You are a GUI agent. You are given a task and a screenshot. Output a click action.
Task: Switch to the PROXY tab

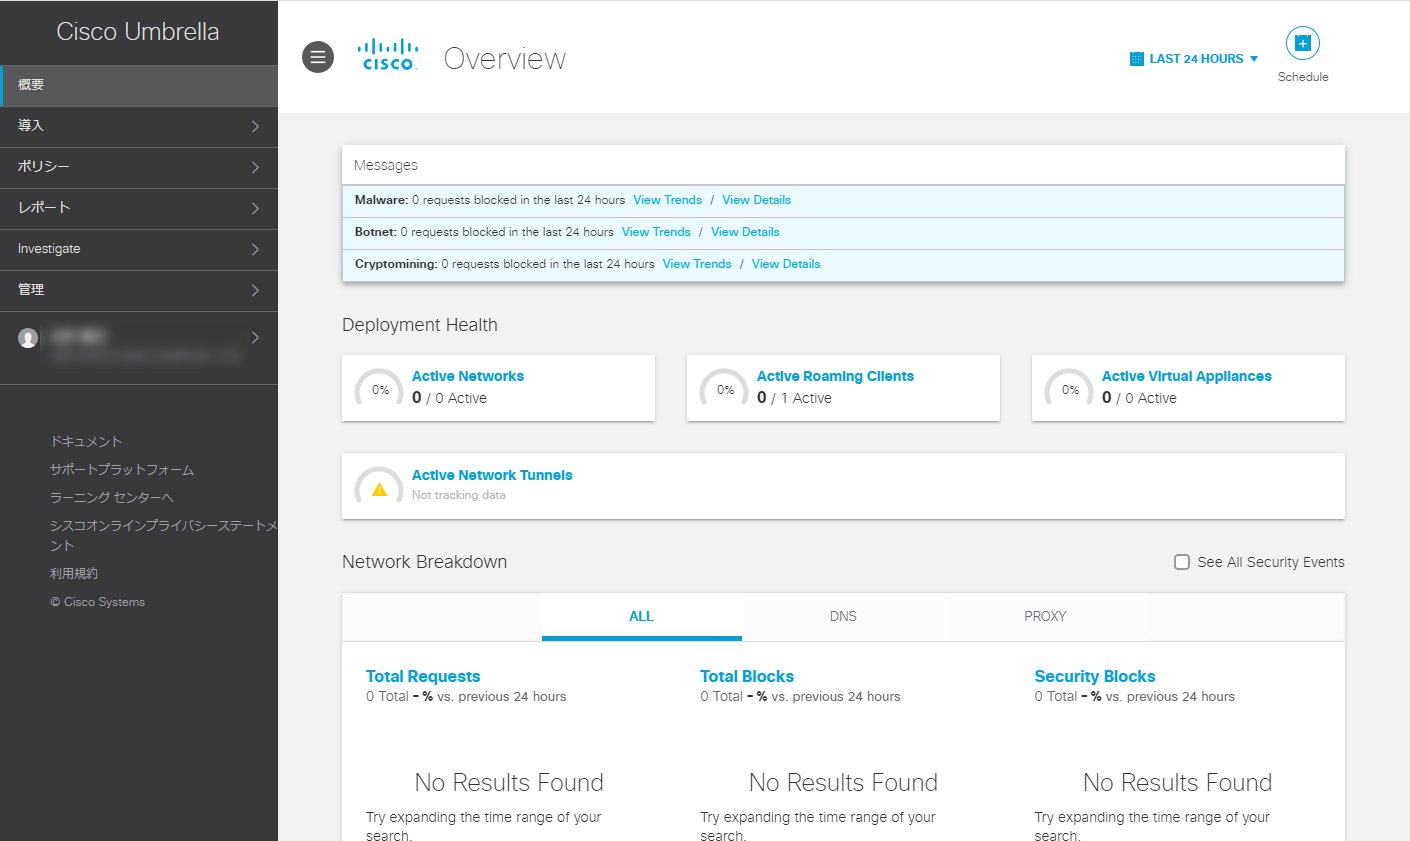coord(1045,616)
